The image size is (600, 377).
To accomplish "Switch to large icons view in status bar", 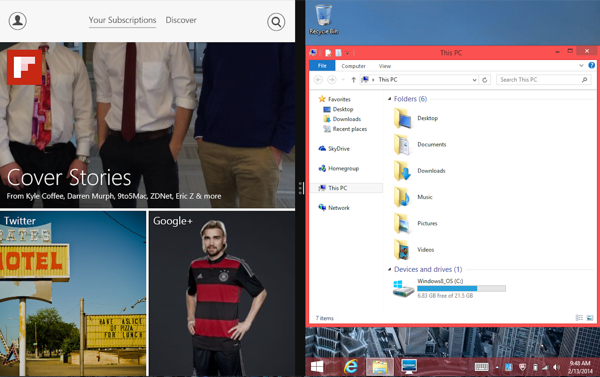I will (x=590, y=318).
